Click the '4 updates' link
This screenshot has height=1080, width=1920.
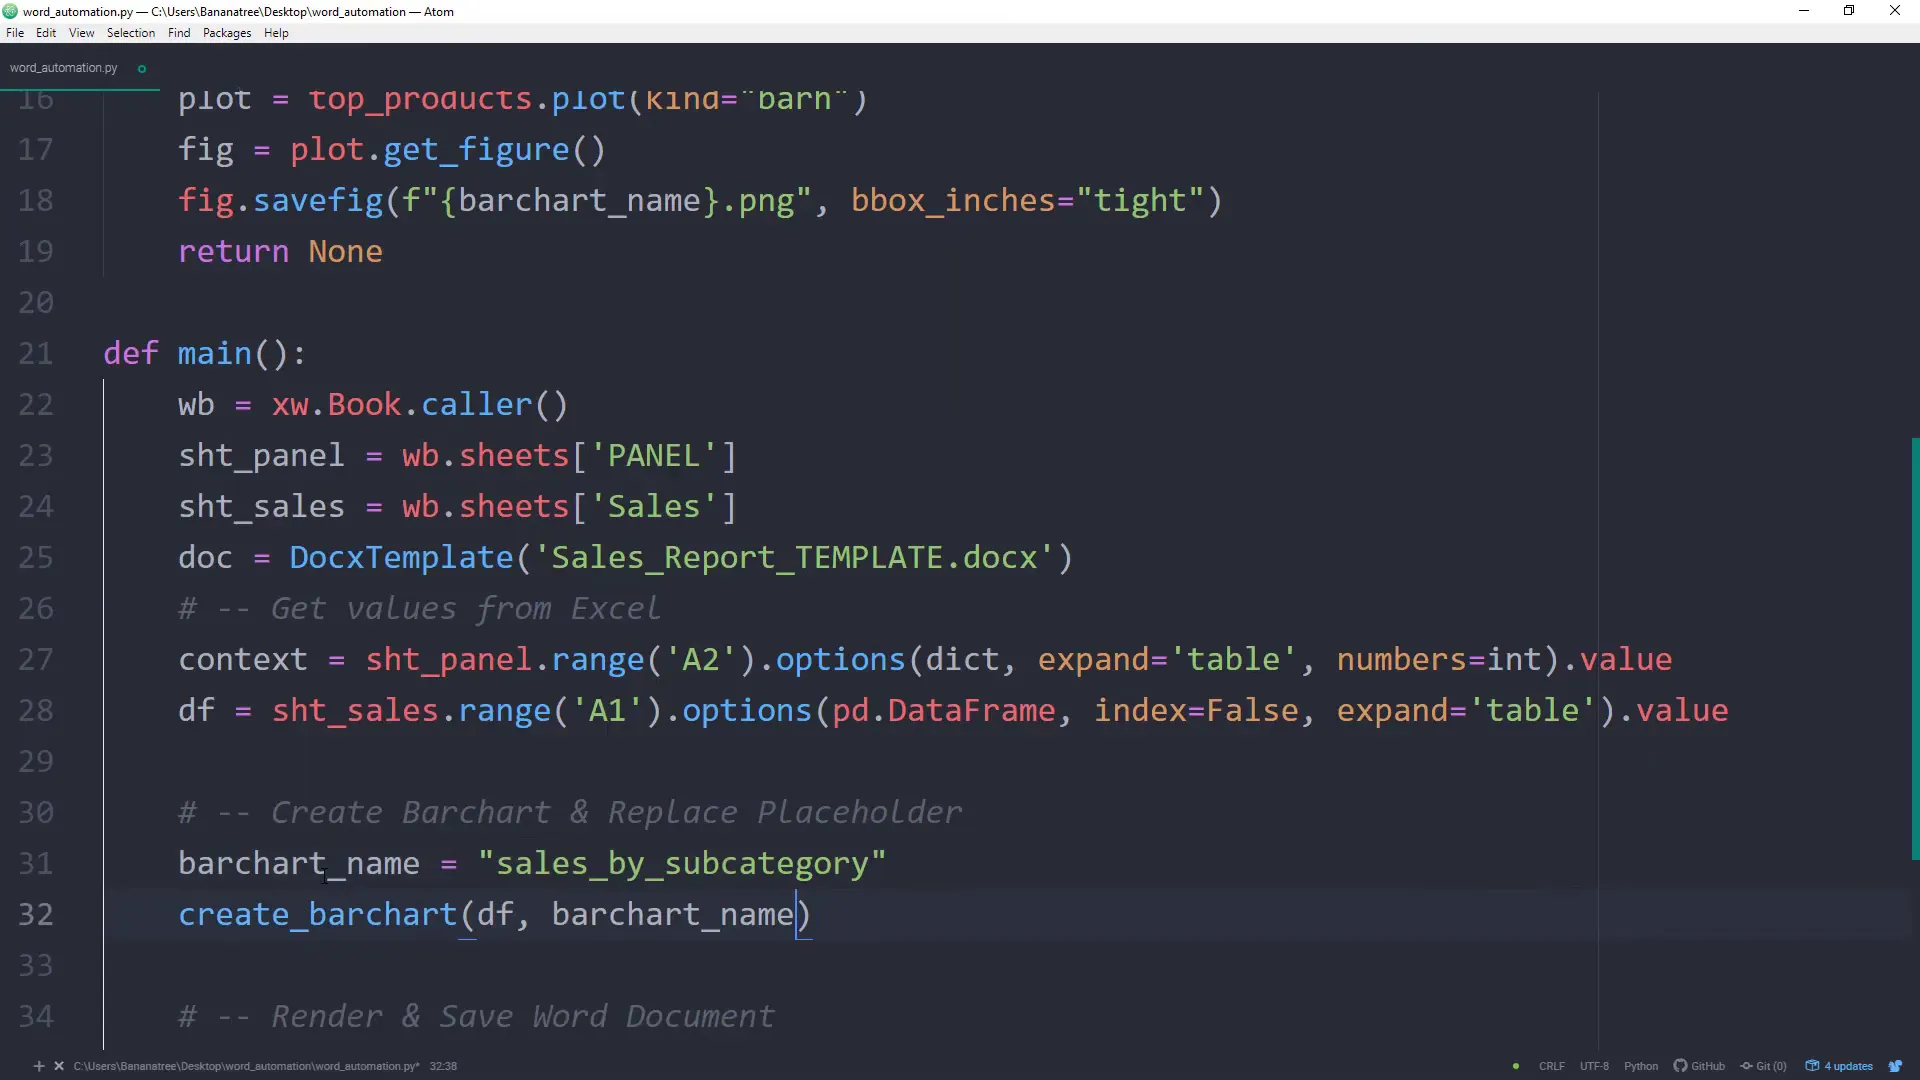(1848, 1066)
